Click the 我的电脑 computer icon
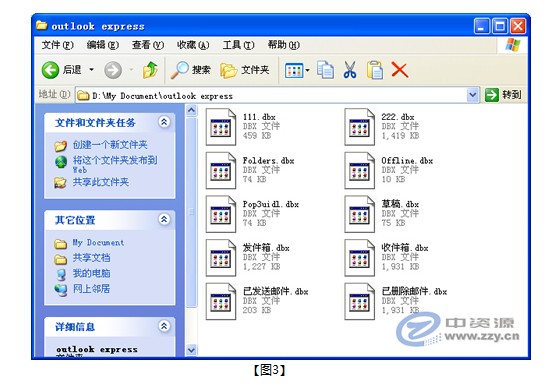 coord(61,274)
